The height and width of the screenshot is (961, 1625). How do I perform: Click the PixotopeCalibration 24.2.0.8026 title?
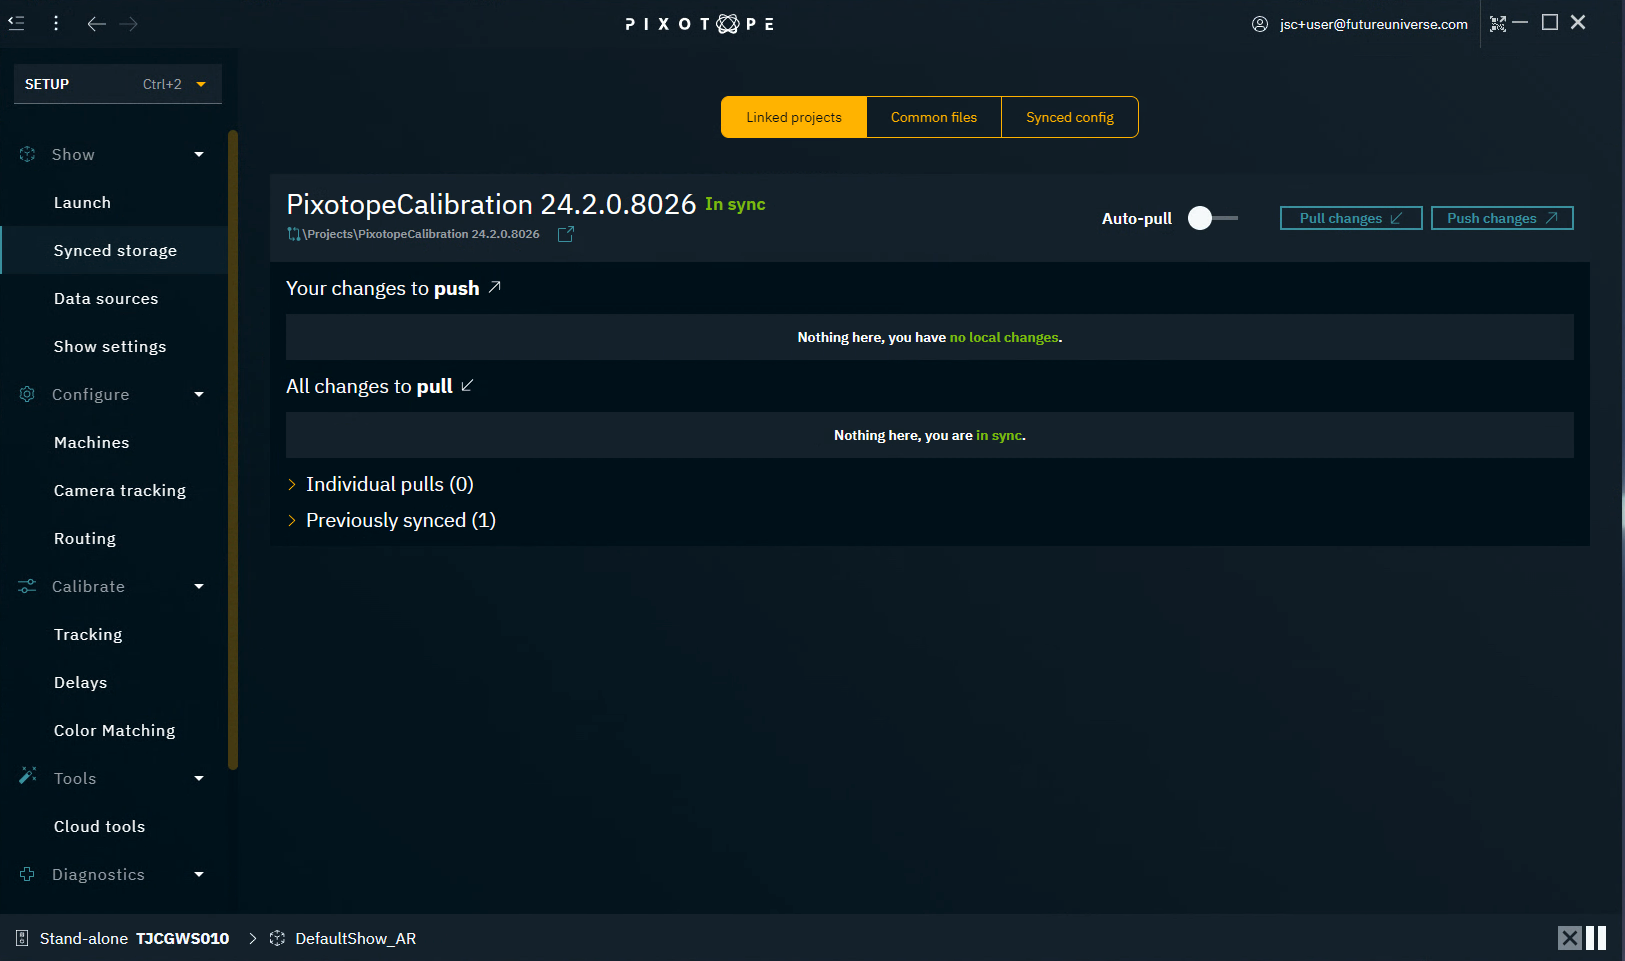491,204
